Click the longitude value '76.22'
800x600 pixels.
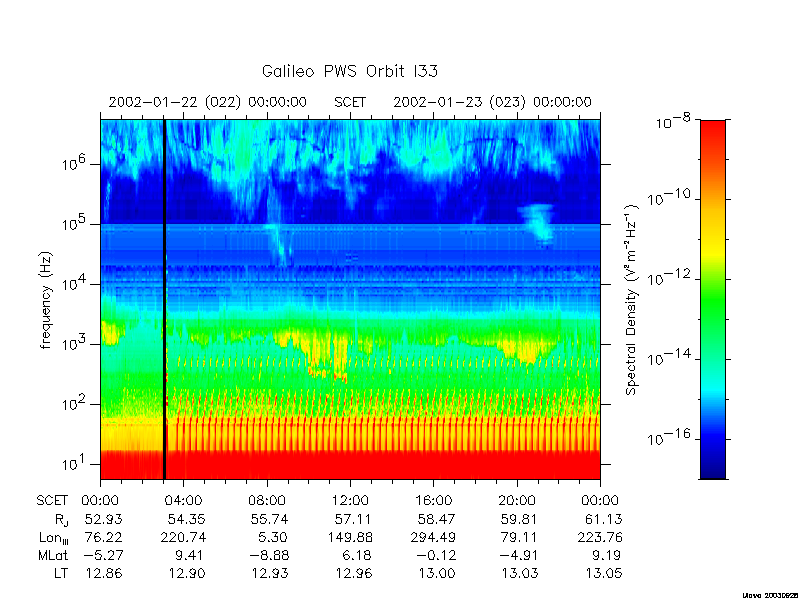tap(103, 537)
